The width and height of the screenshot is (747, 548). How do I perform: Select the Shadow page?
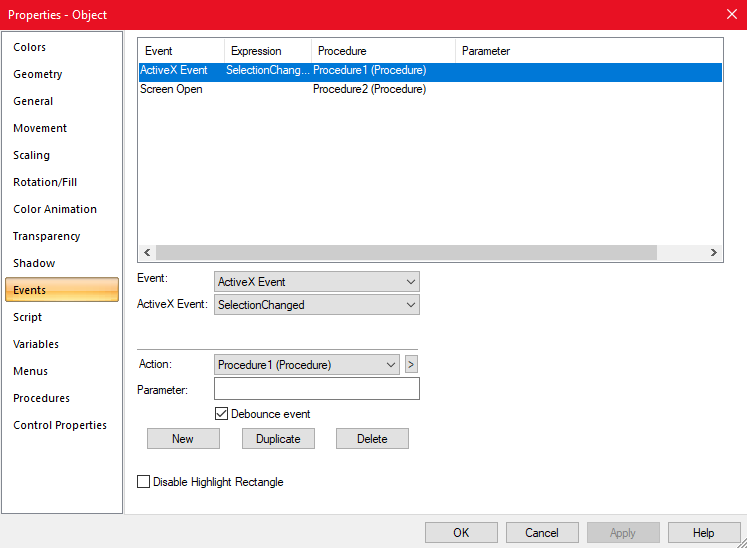click(34, 263)
